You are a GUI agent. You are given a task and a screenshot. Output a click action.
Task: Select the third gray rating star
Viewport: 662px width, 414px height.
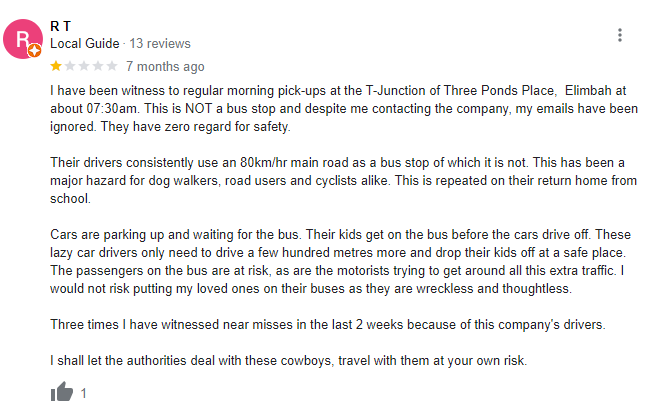[x=84, y=66]
